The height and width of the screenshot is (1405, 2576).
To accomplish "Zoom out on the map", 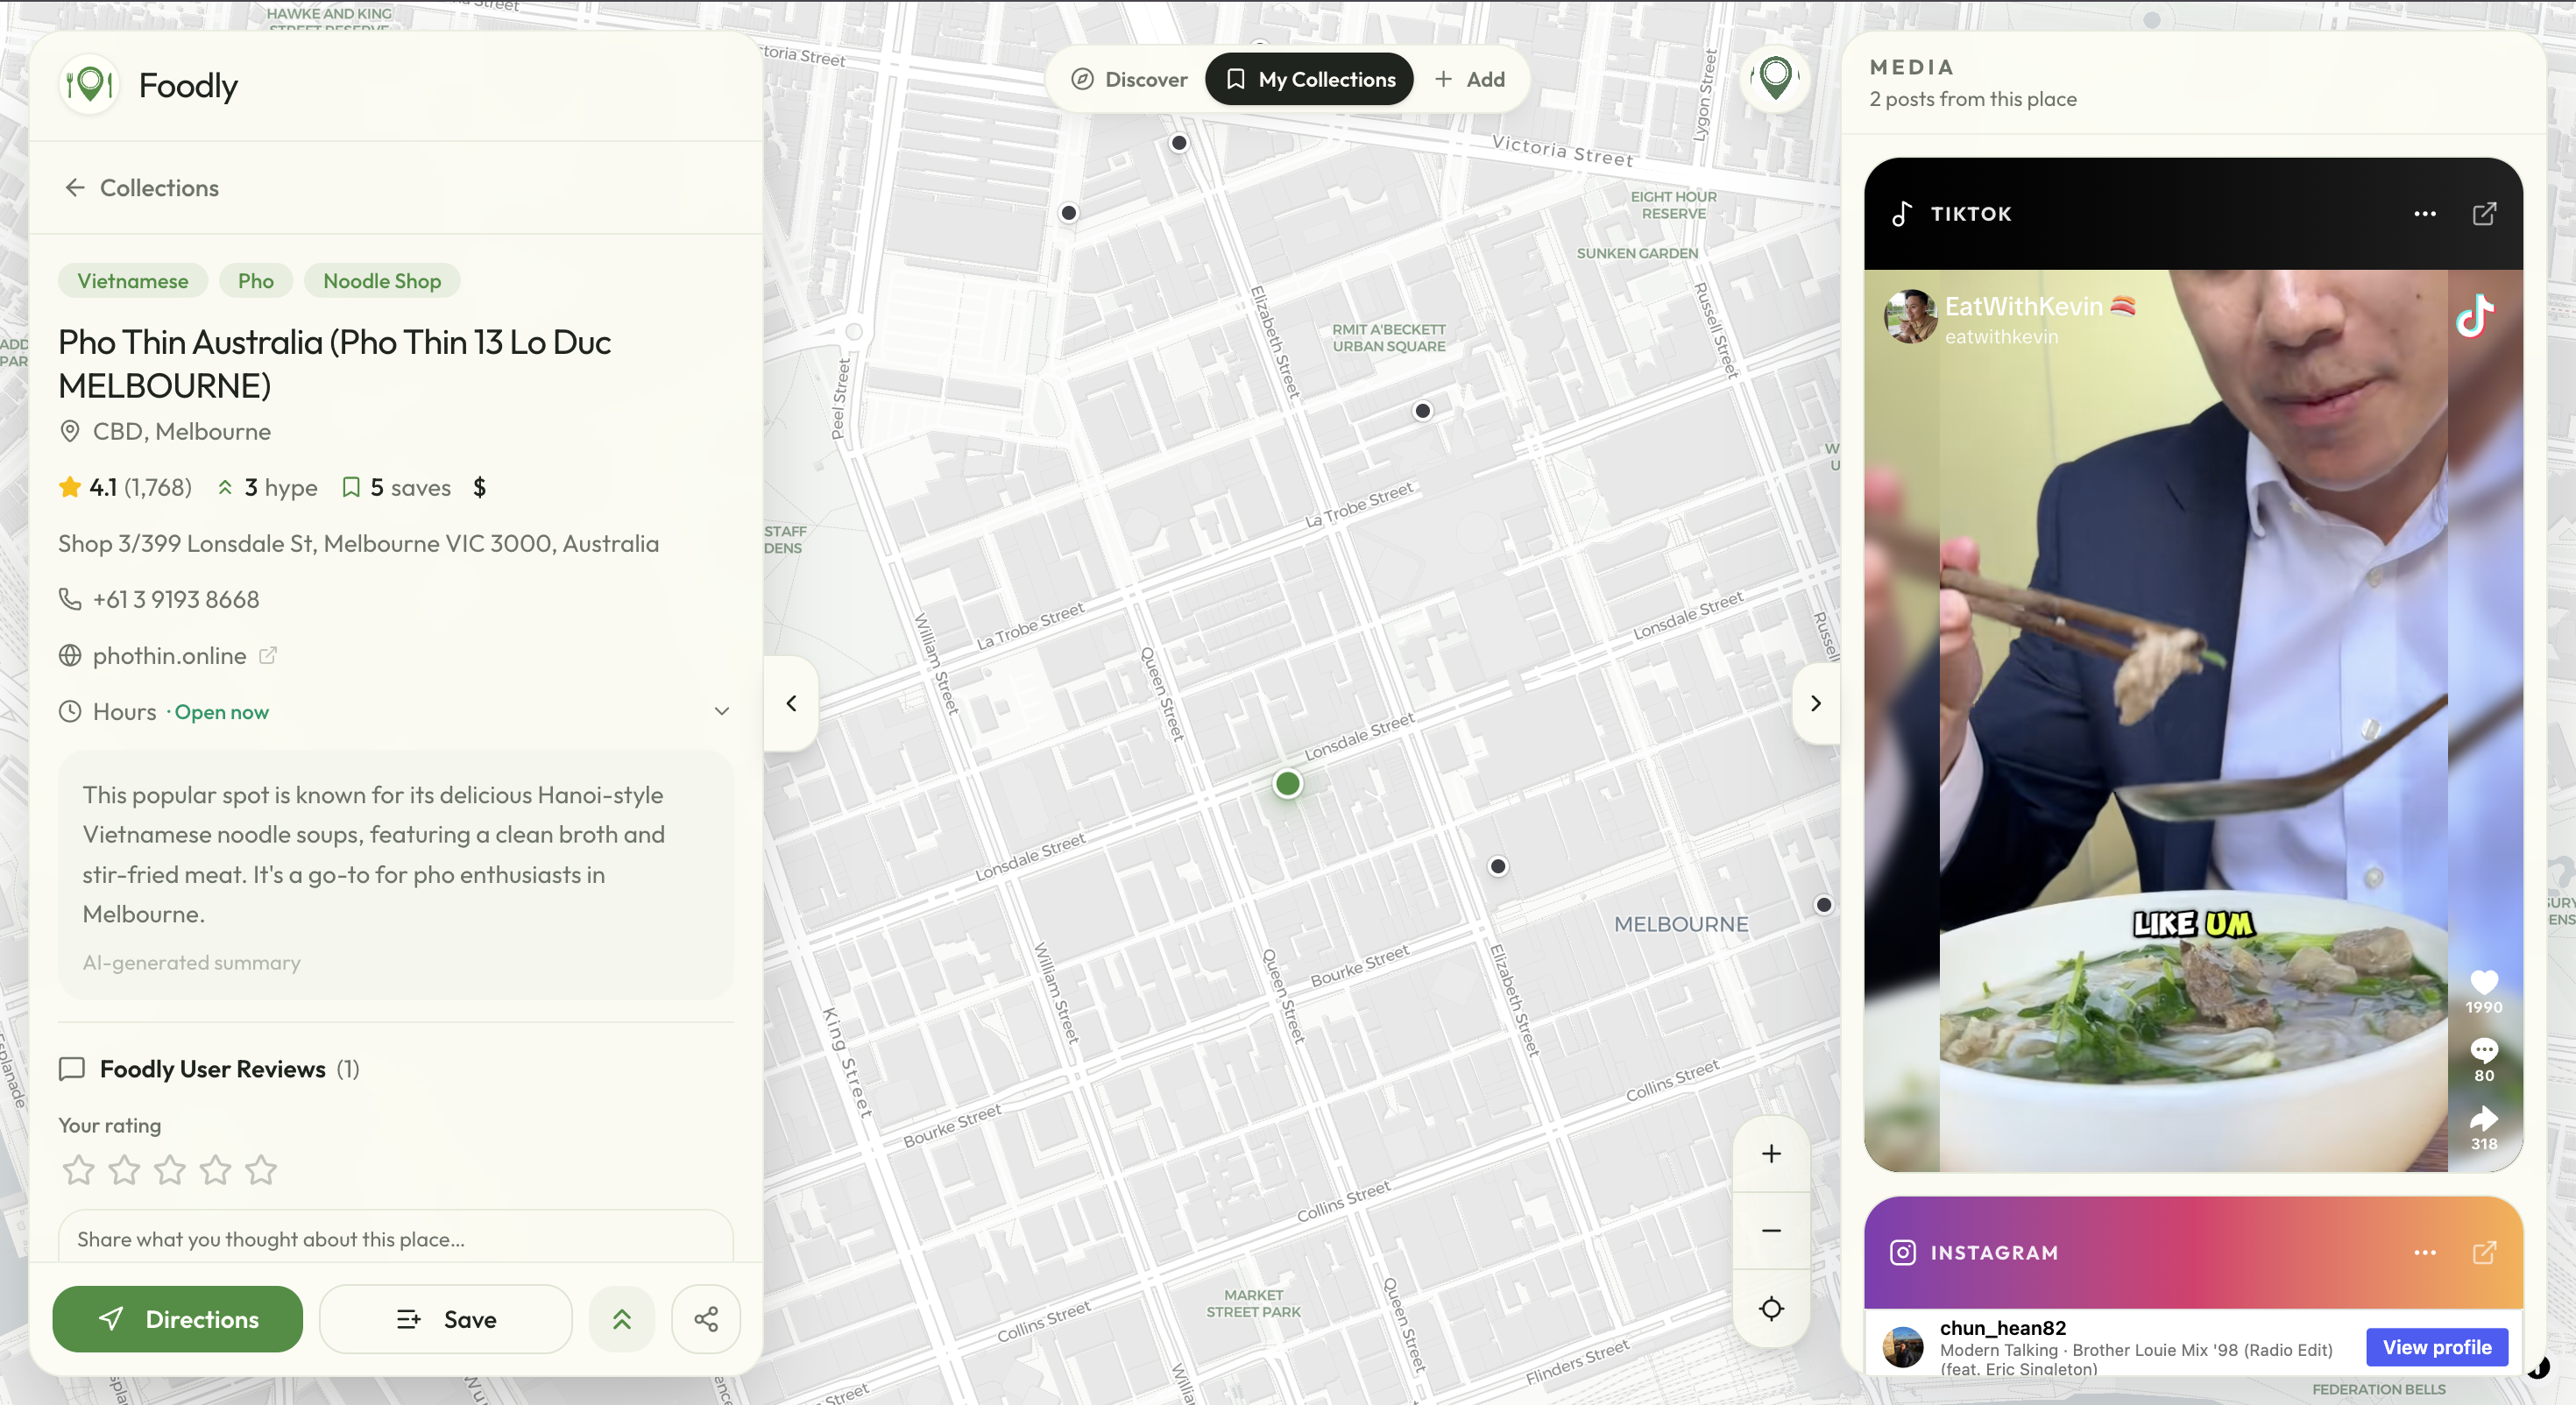I will 1771,1231.
